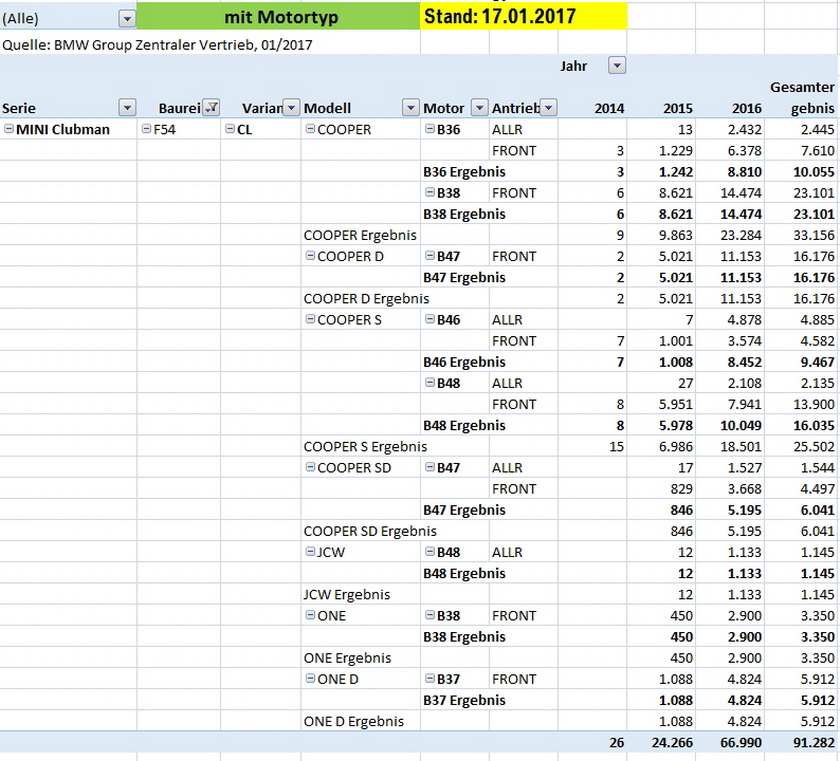This screenshot has height=761, width=840.
Task: Collapse the ONE model group
Action: tap(310, 615)
